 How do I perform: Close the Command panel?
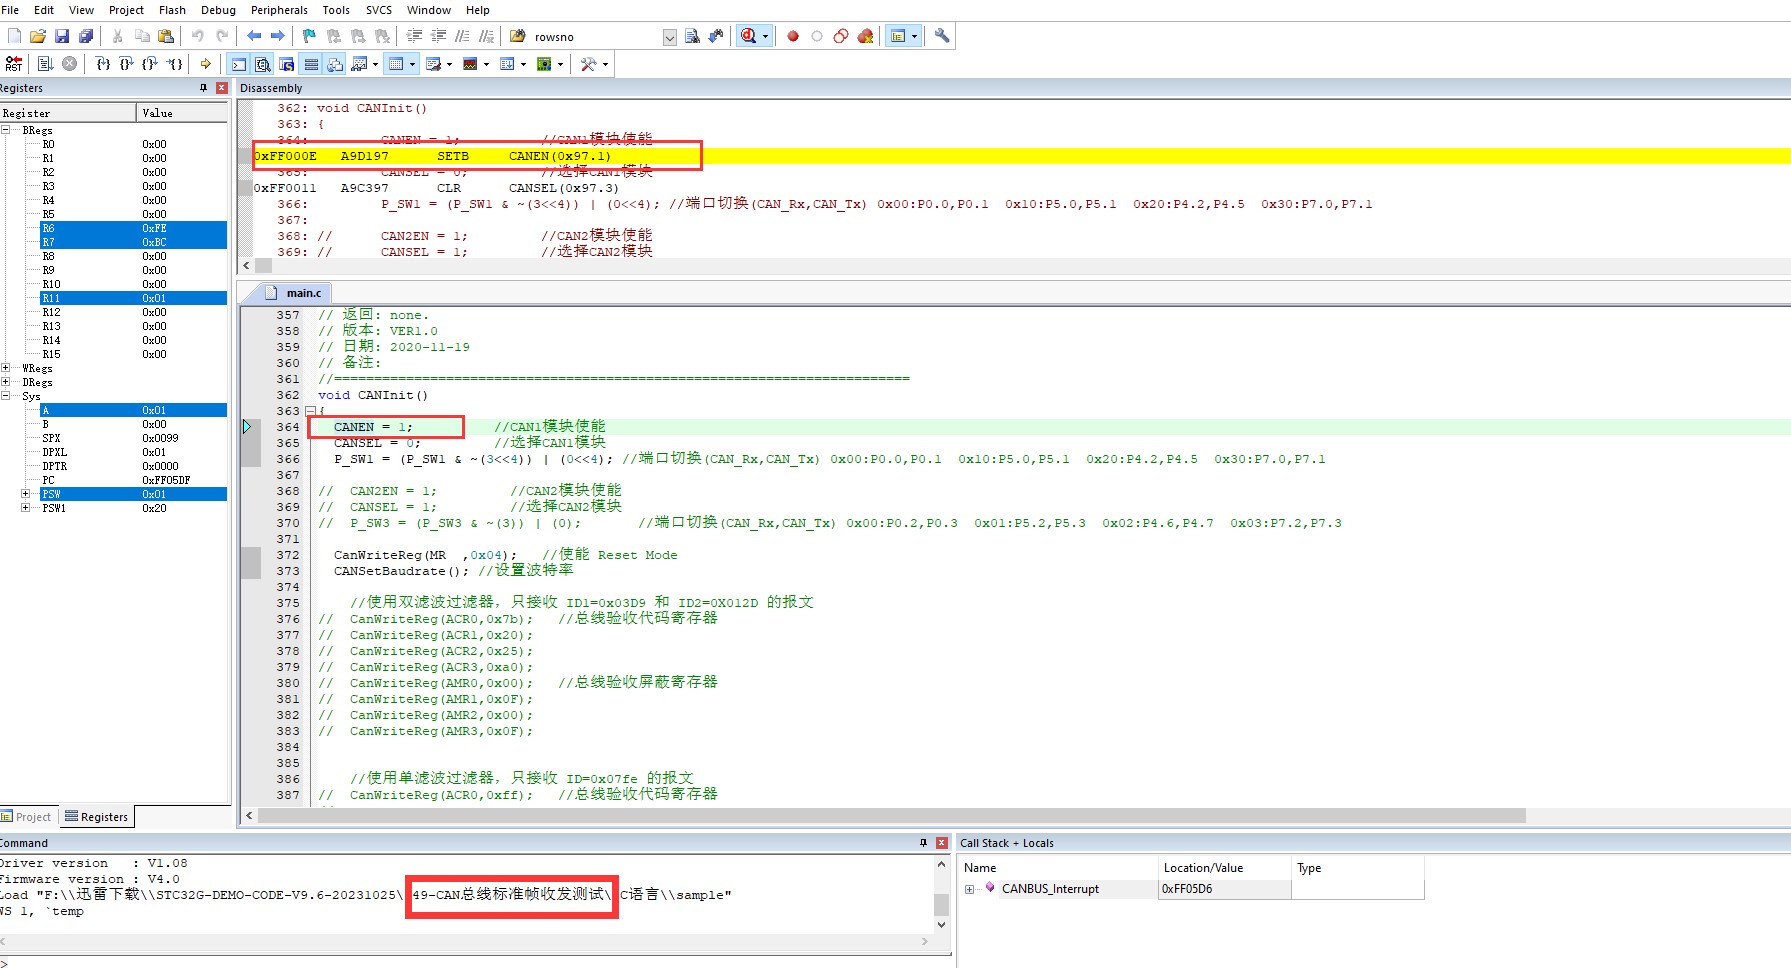pos(941,843)
